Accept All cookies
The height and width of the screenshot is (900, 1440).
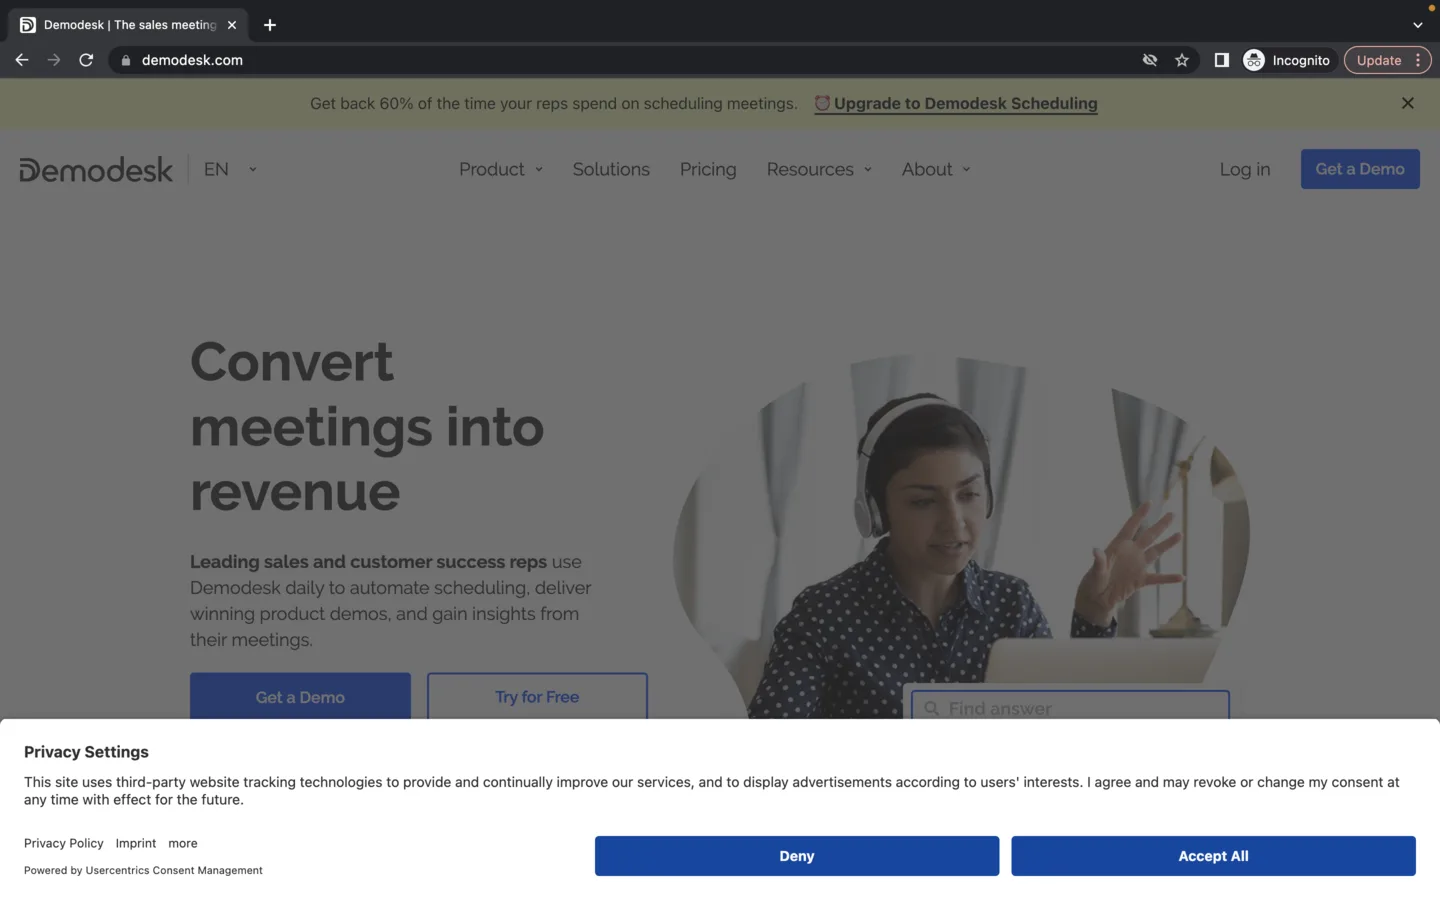pyautogui.click(x=1213, y=856)
